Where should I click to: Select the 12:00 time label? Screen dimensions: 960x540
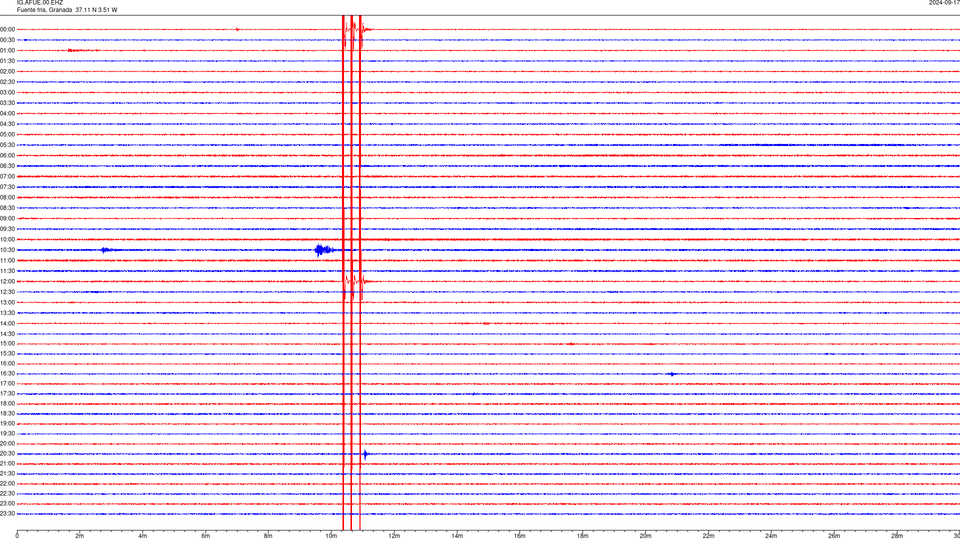(x=8, y=282)
